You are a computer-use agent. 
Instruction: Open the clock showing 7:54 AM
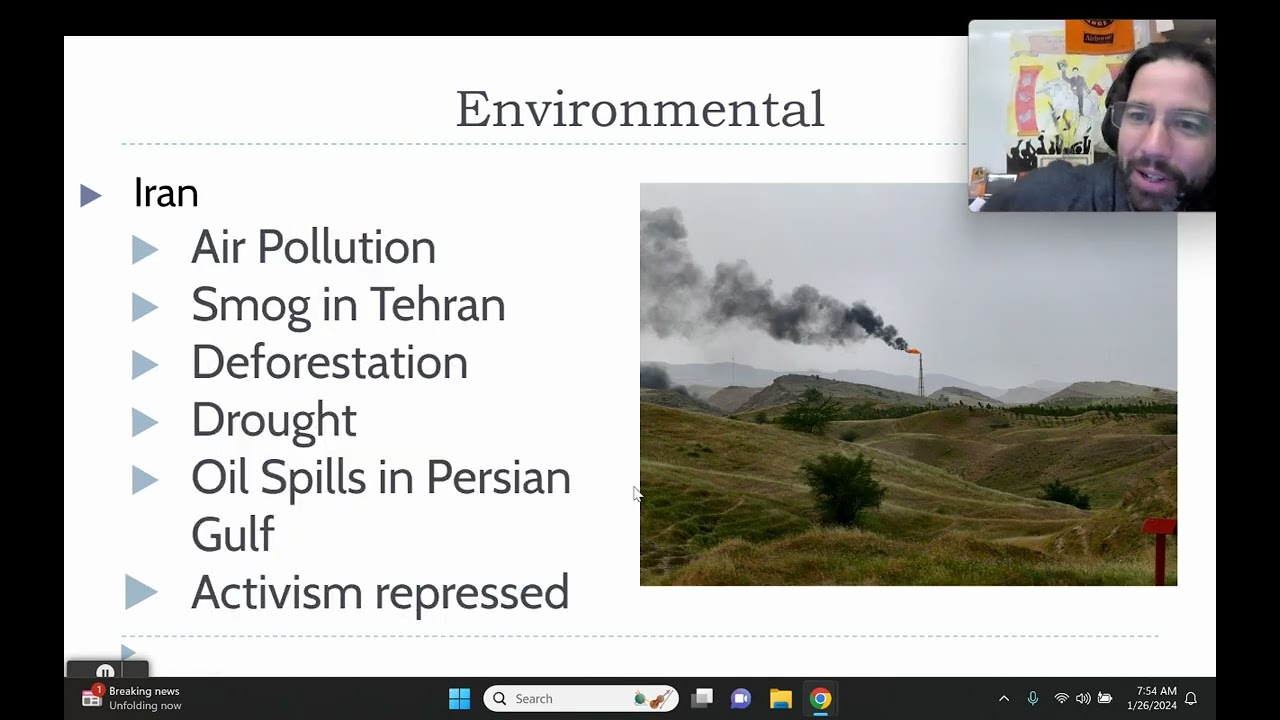click(1152, 698)
